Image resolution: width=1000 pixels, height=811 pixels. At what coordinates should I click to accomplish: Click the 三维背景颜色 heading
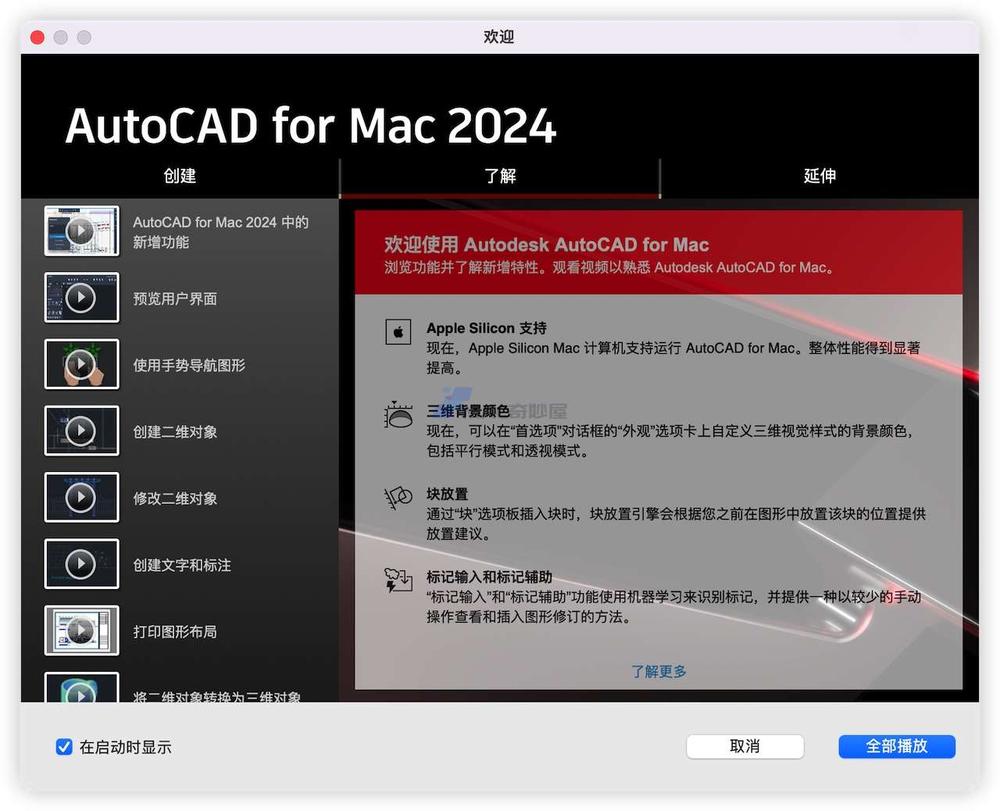pos(468,411)
